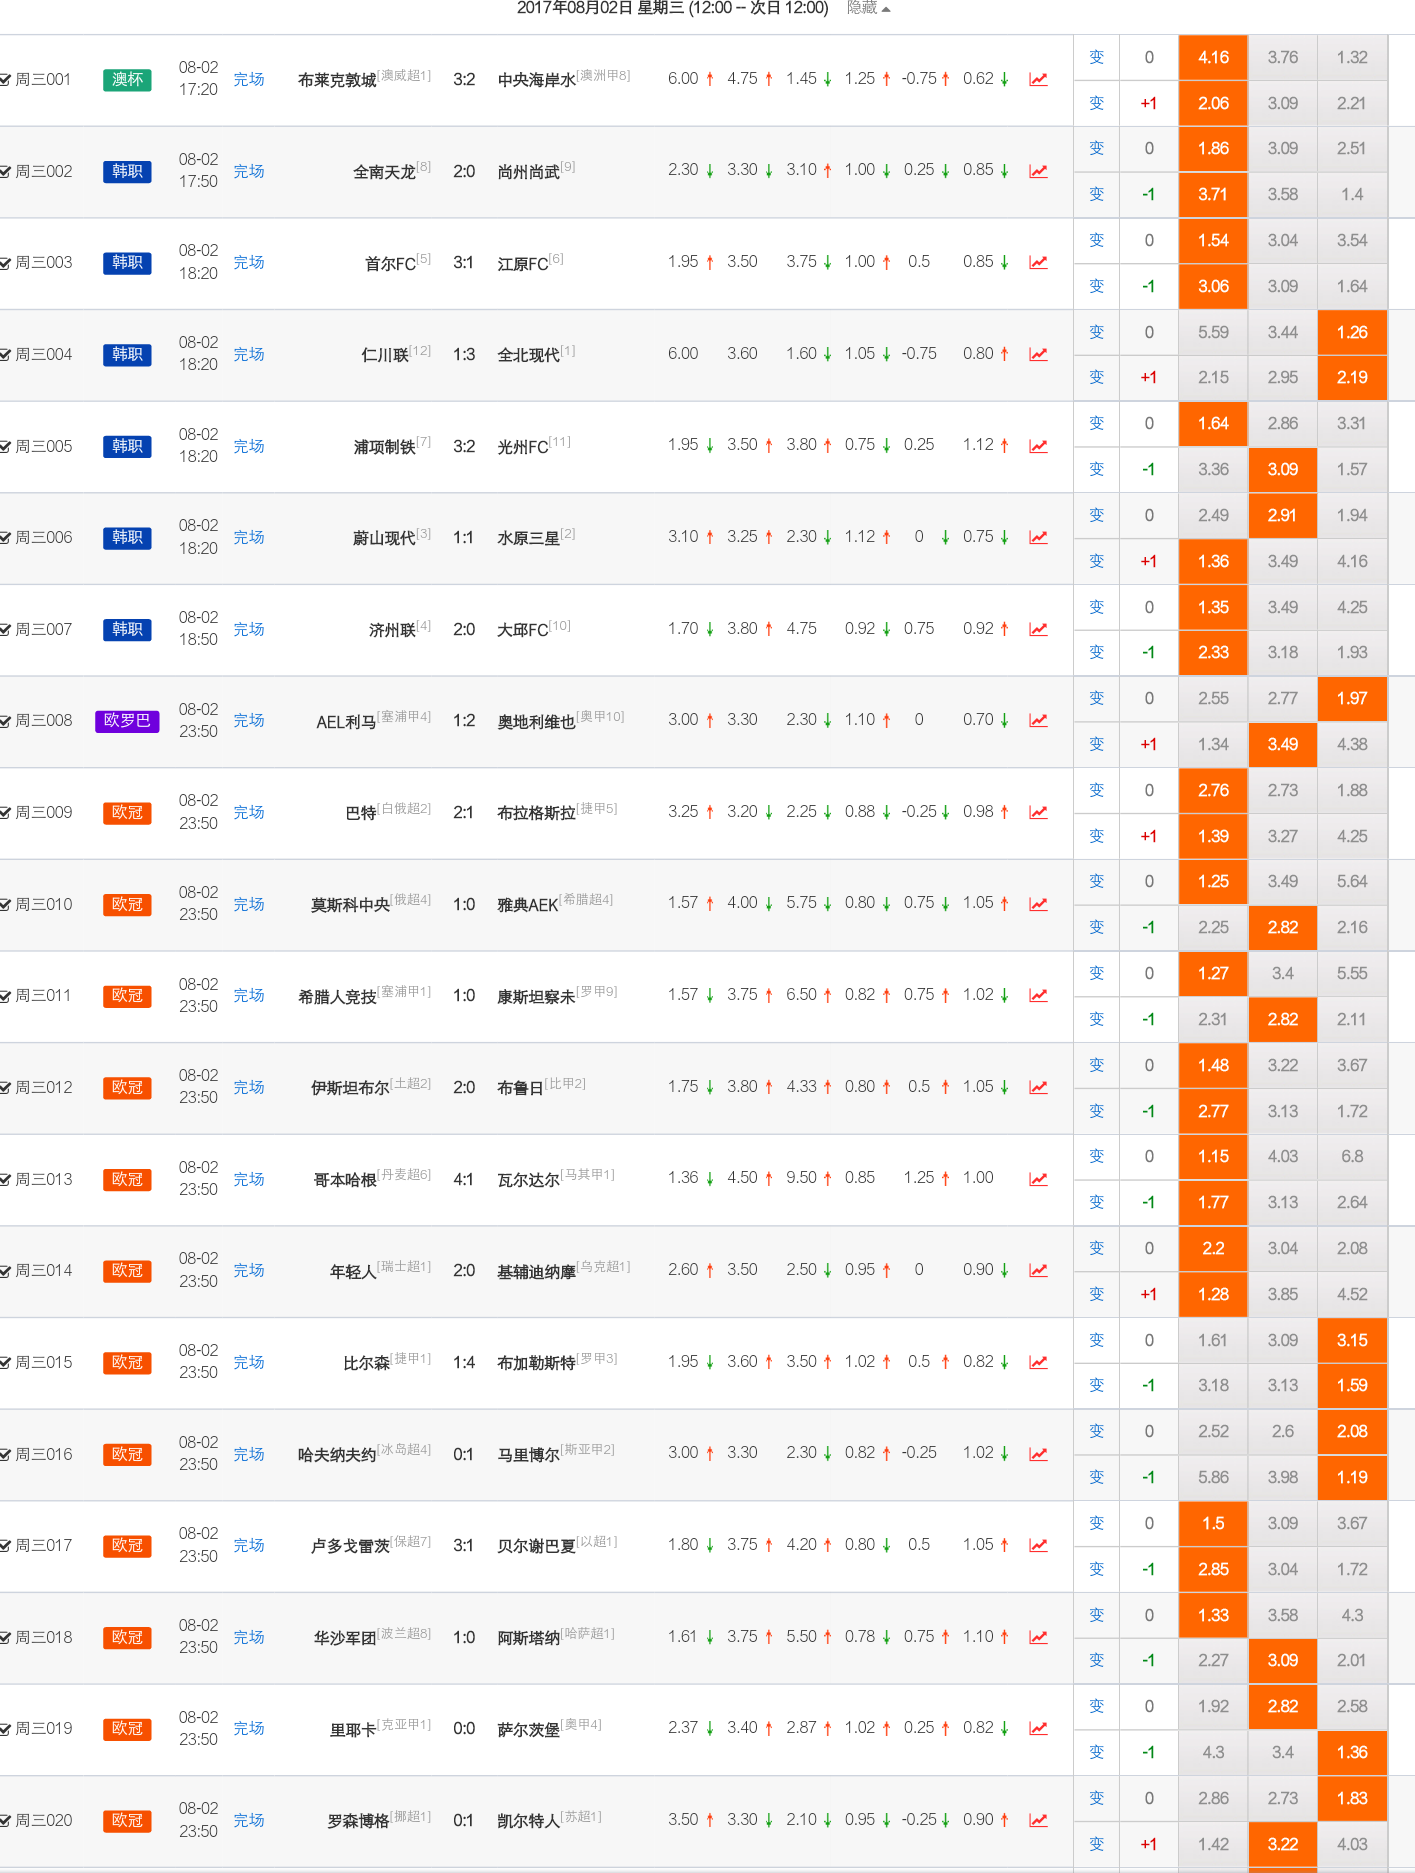Open the odds trend chart for 周三011
The width and height of the screenshot is (1415, 1873).
tap(1038, 995)
